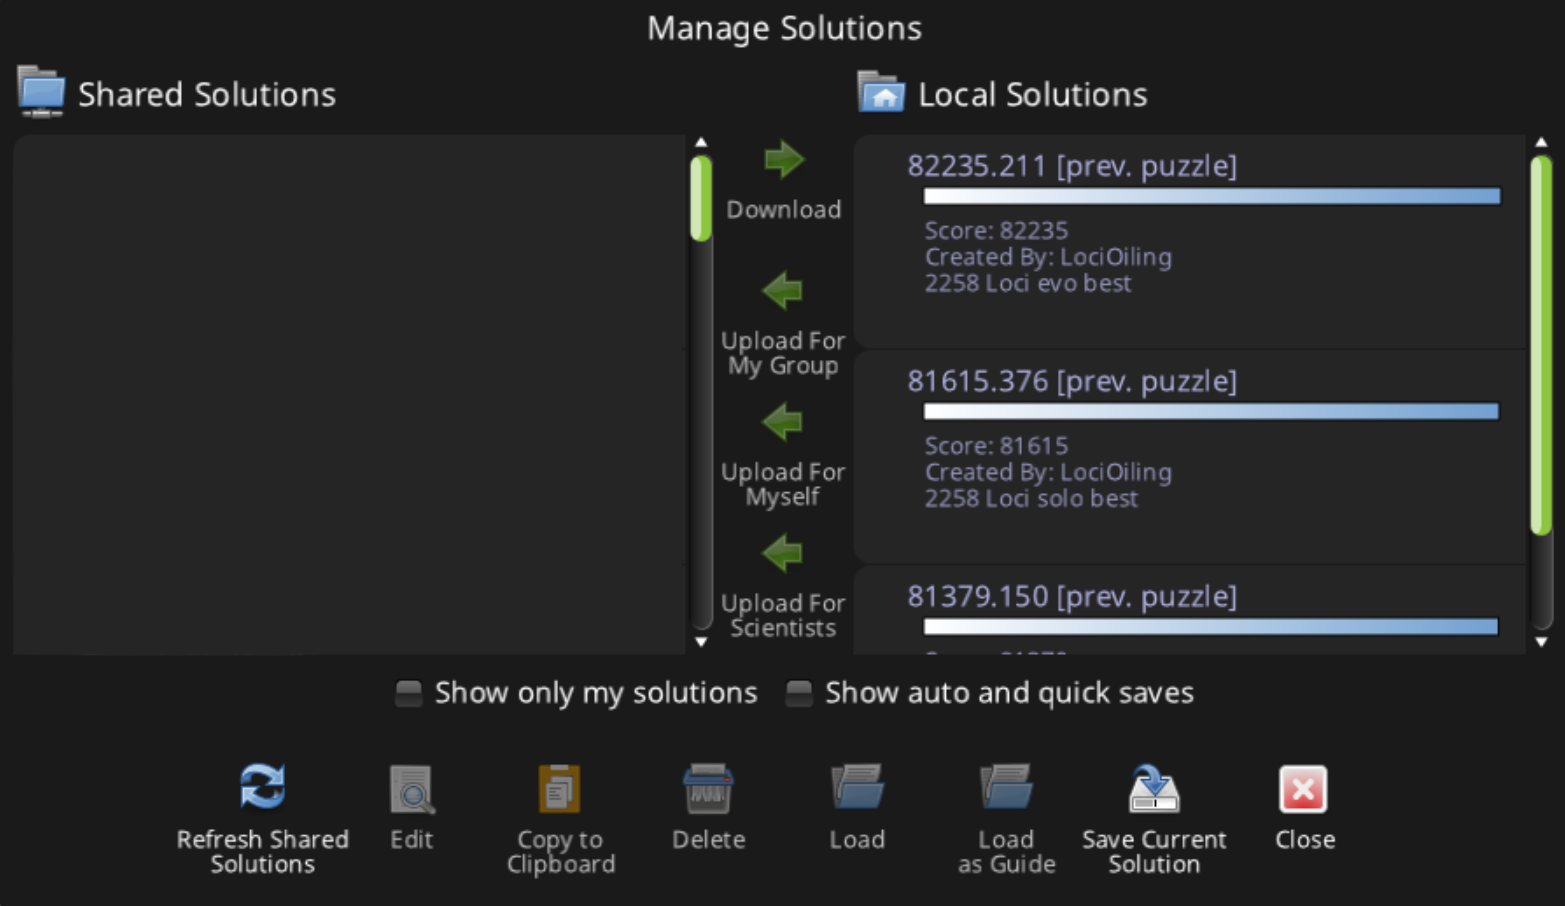This screenshot has height=906, width=1565.
Task: Click the Load folder icon
Action: click(857, 788)
